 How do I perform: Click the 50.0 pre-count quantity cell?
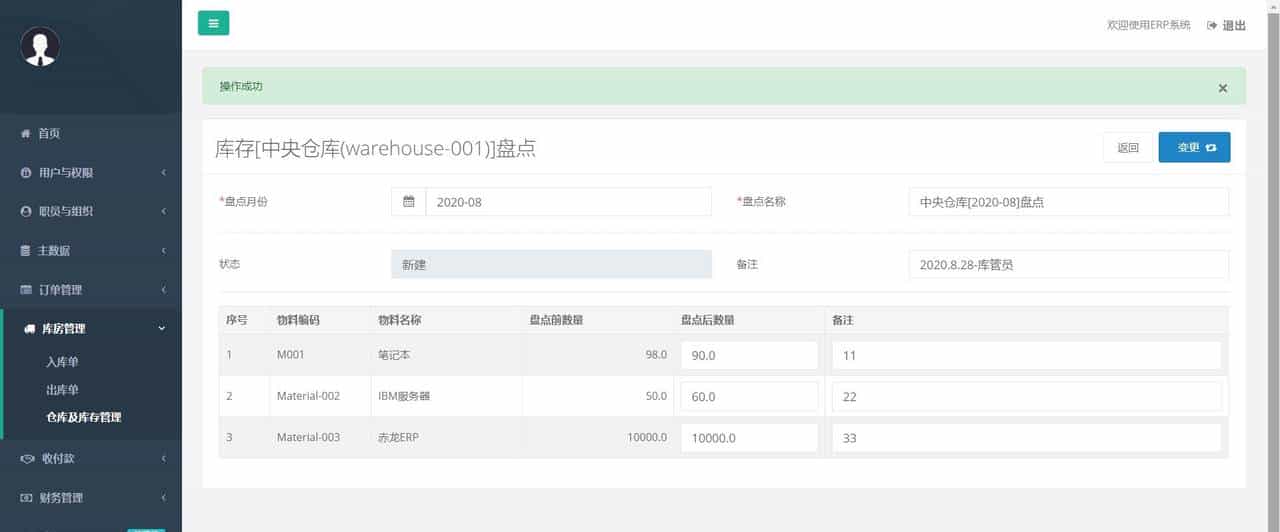click(x=598, y=396)
